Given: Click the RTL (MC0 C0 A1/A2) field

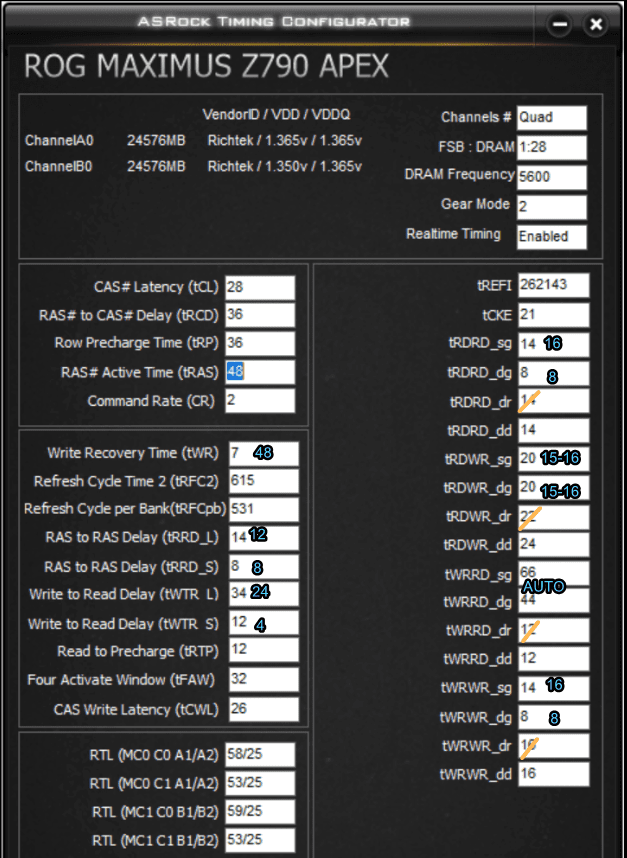Looking at the screenshot, I should pos(260,755).
